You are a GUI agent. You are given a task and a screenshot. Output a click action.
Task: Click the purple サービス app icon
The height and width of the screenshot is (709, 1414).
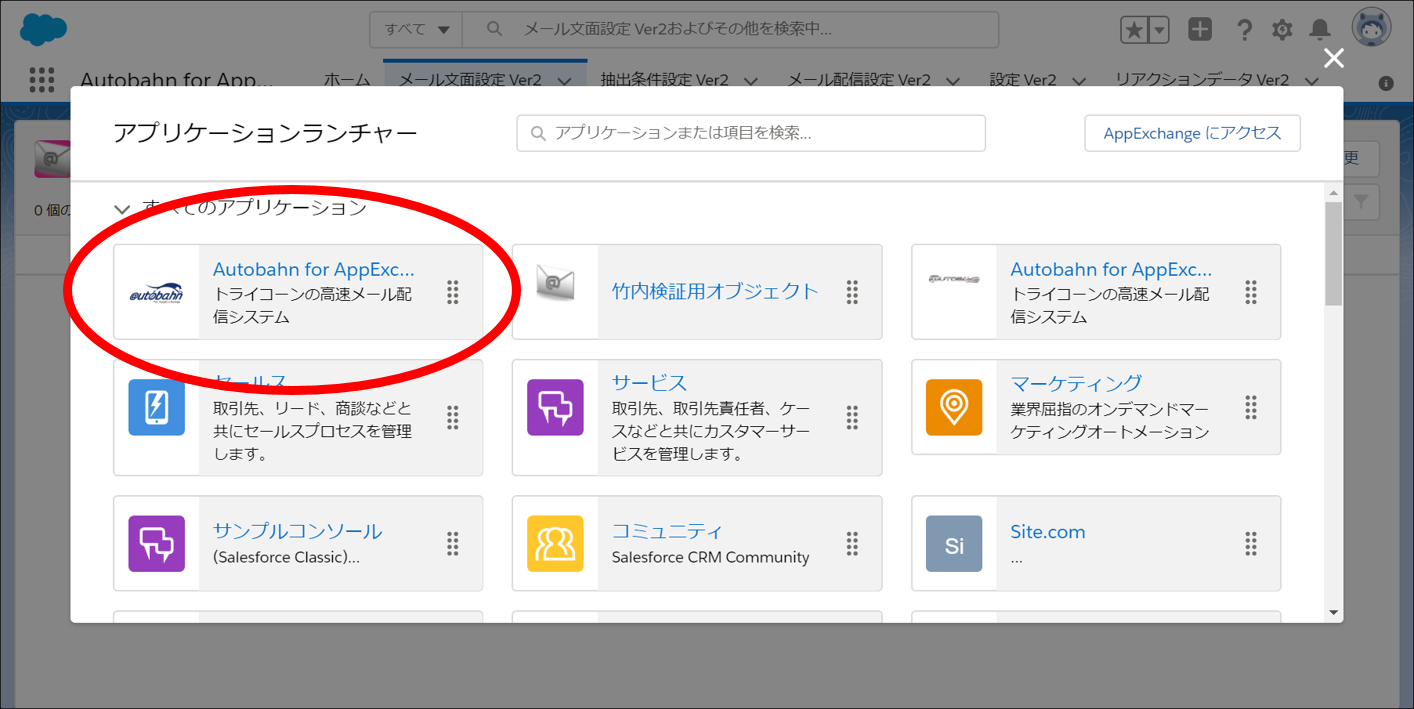pos(555,407)
